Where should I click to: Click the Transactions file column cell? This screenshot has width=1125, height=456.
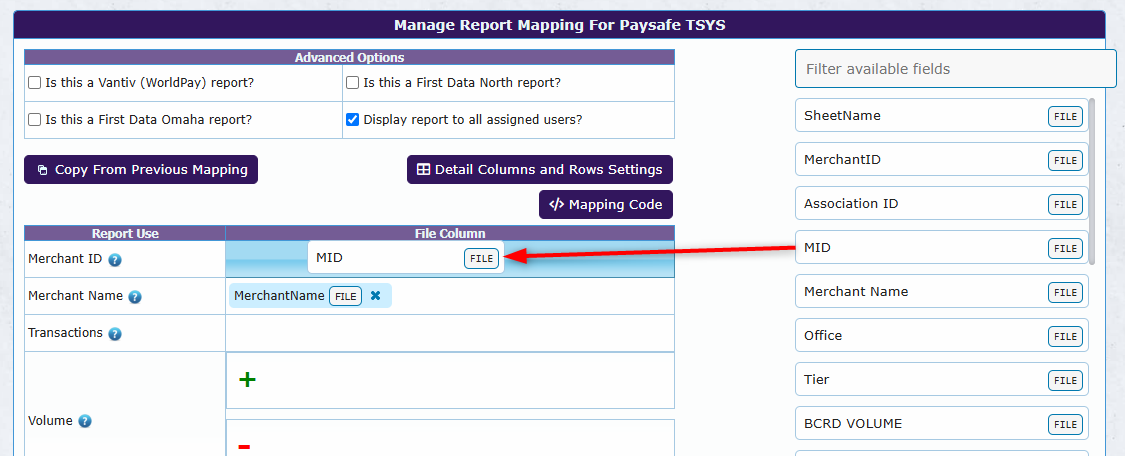450,333
